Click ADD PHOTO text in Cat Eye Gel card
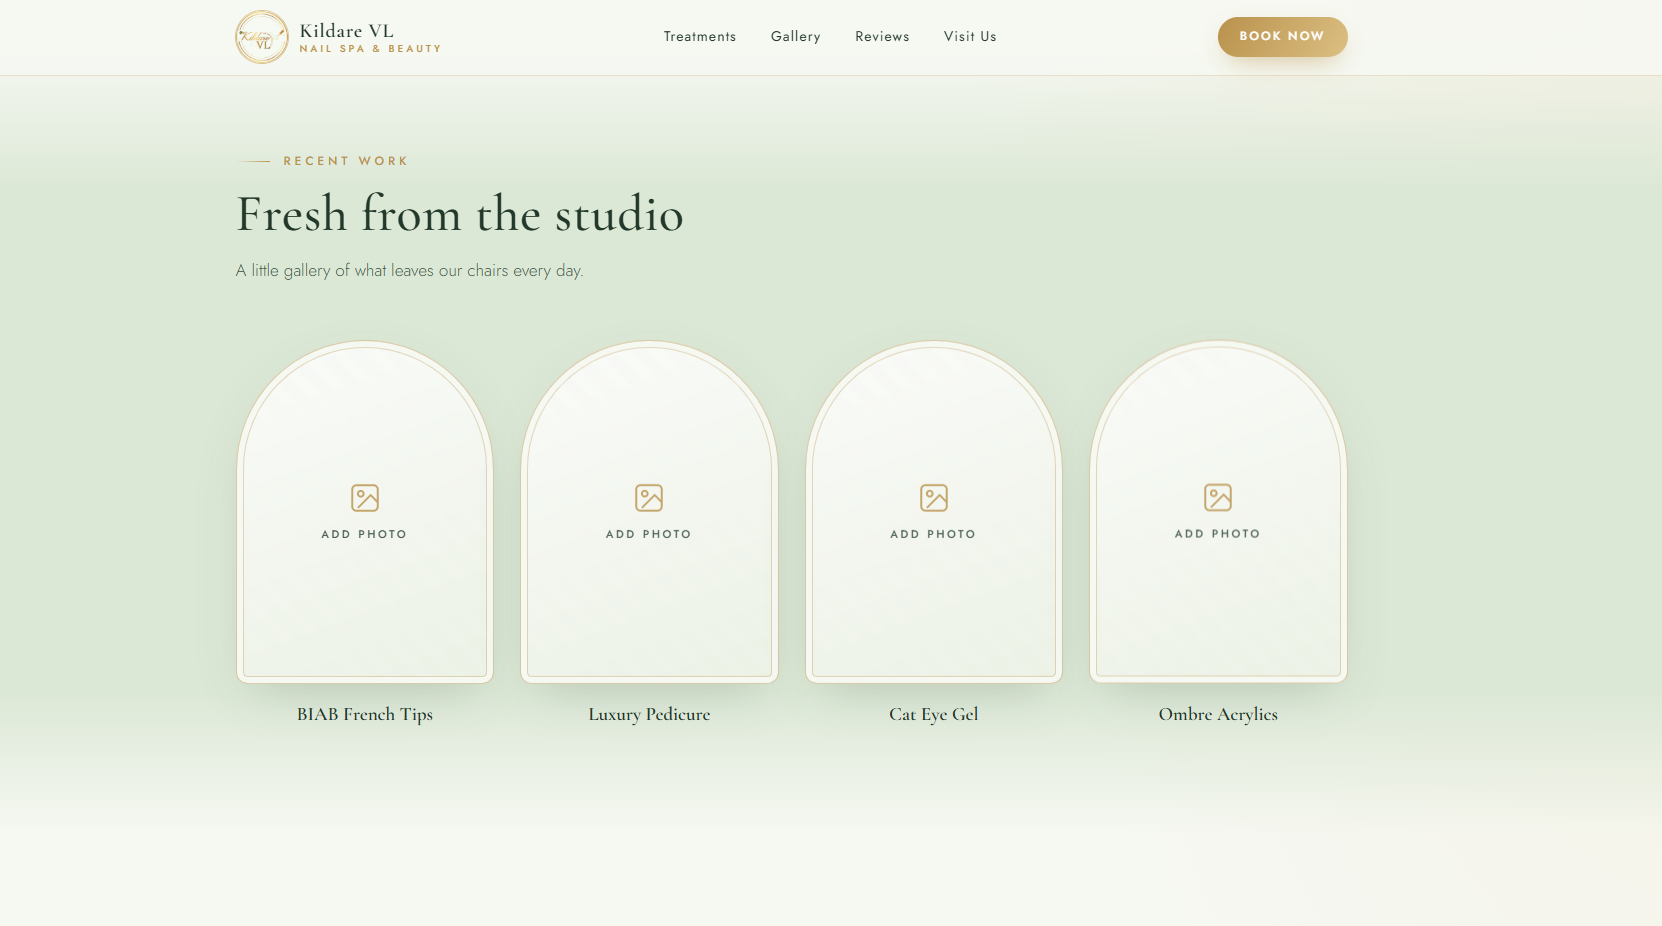Viewport: 1662px width, 926px height. [x=933, y=534]
